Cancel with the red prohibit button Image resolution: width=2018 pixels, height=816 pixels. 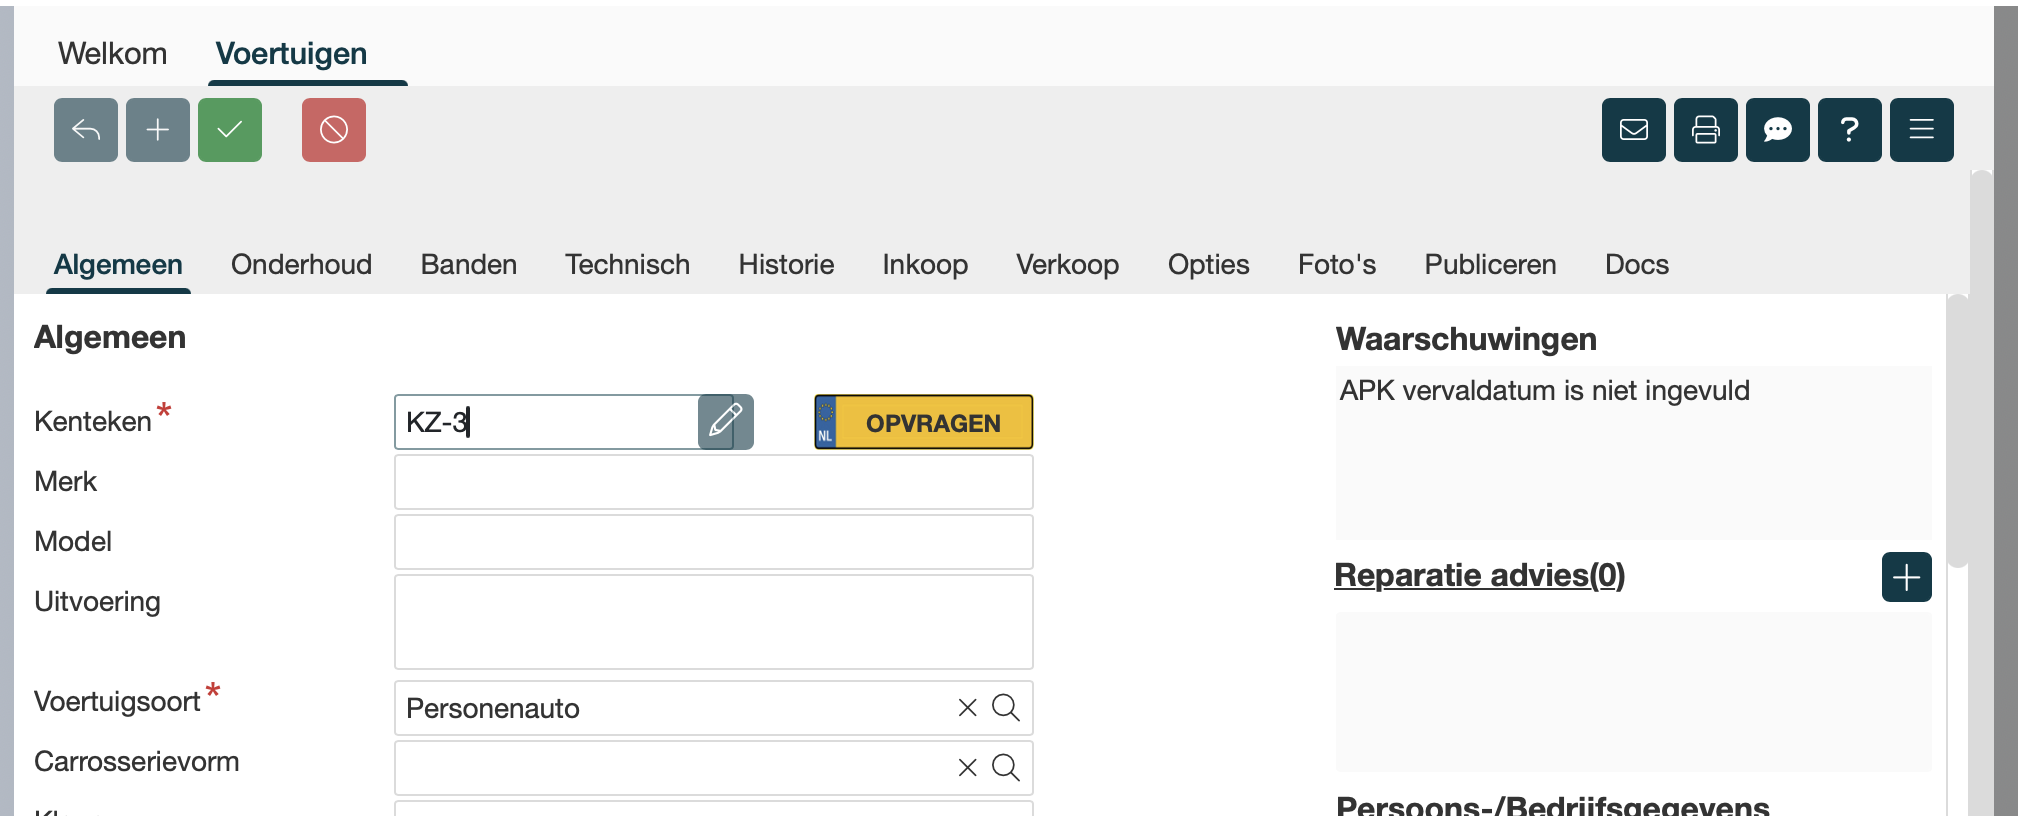334,130
